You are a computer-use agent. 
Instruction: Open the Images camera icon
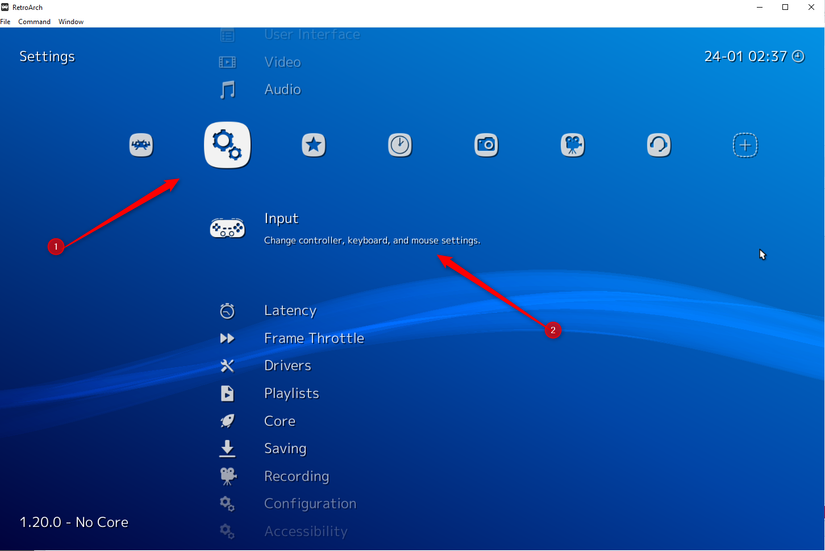coord(486,145)
